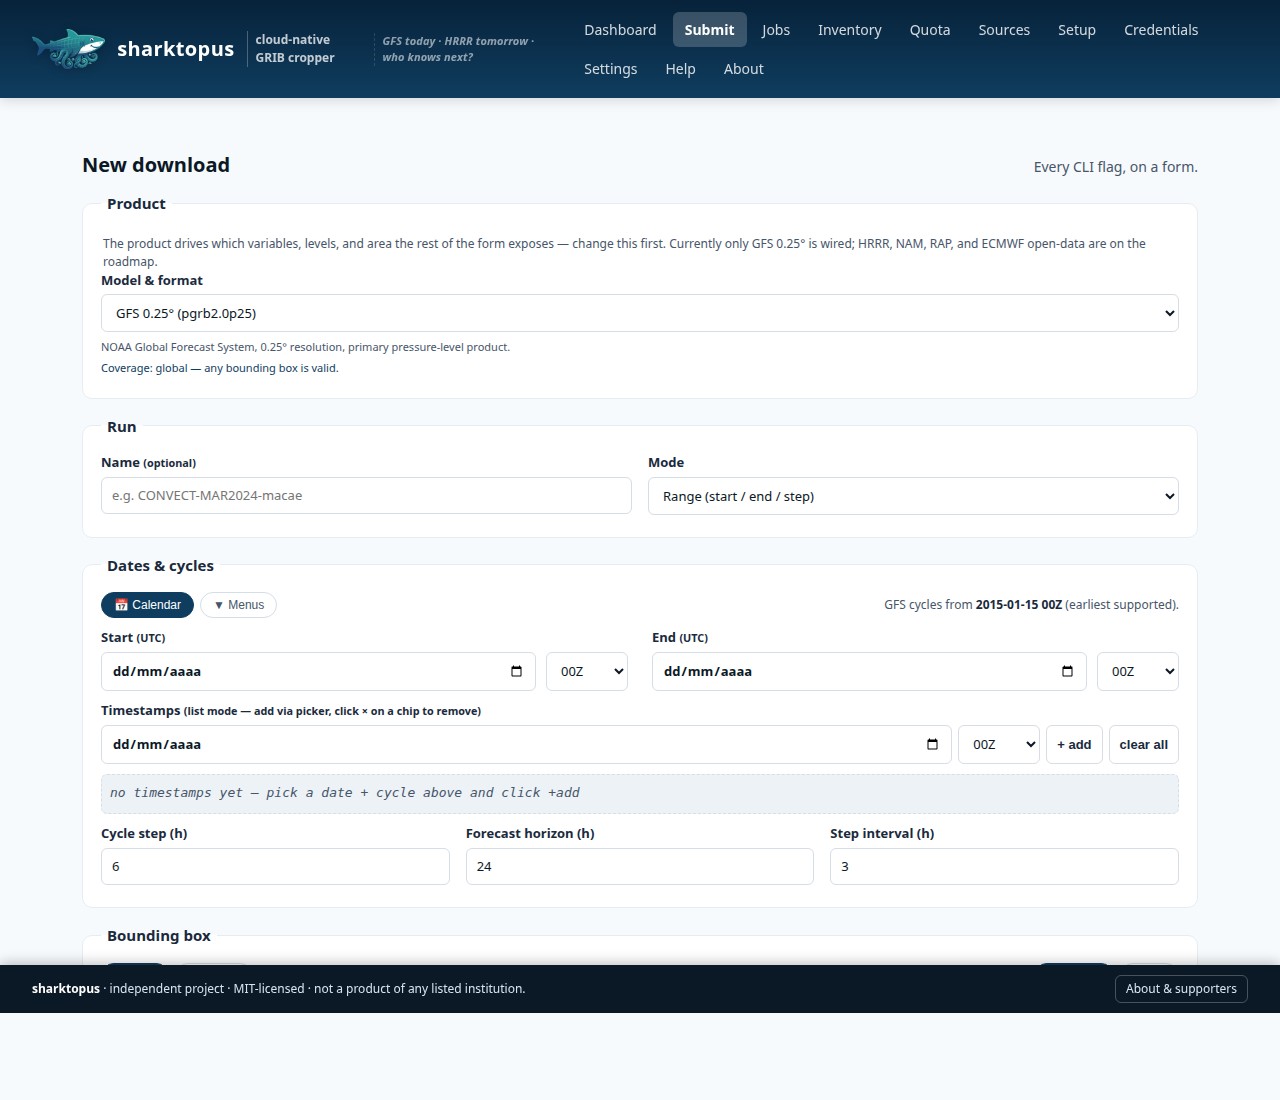Open the Mode range selector dropdown
1280x1100 pixels.
coord(912,497)
